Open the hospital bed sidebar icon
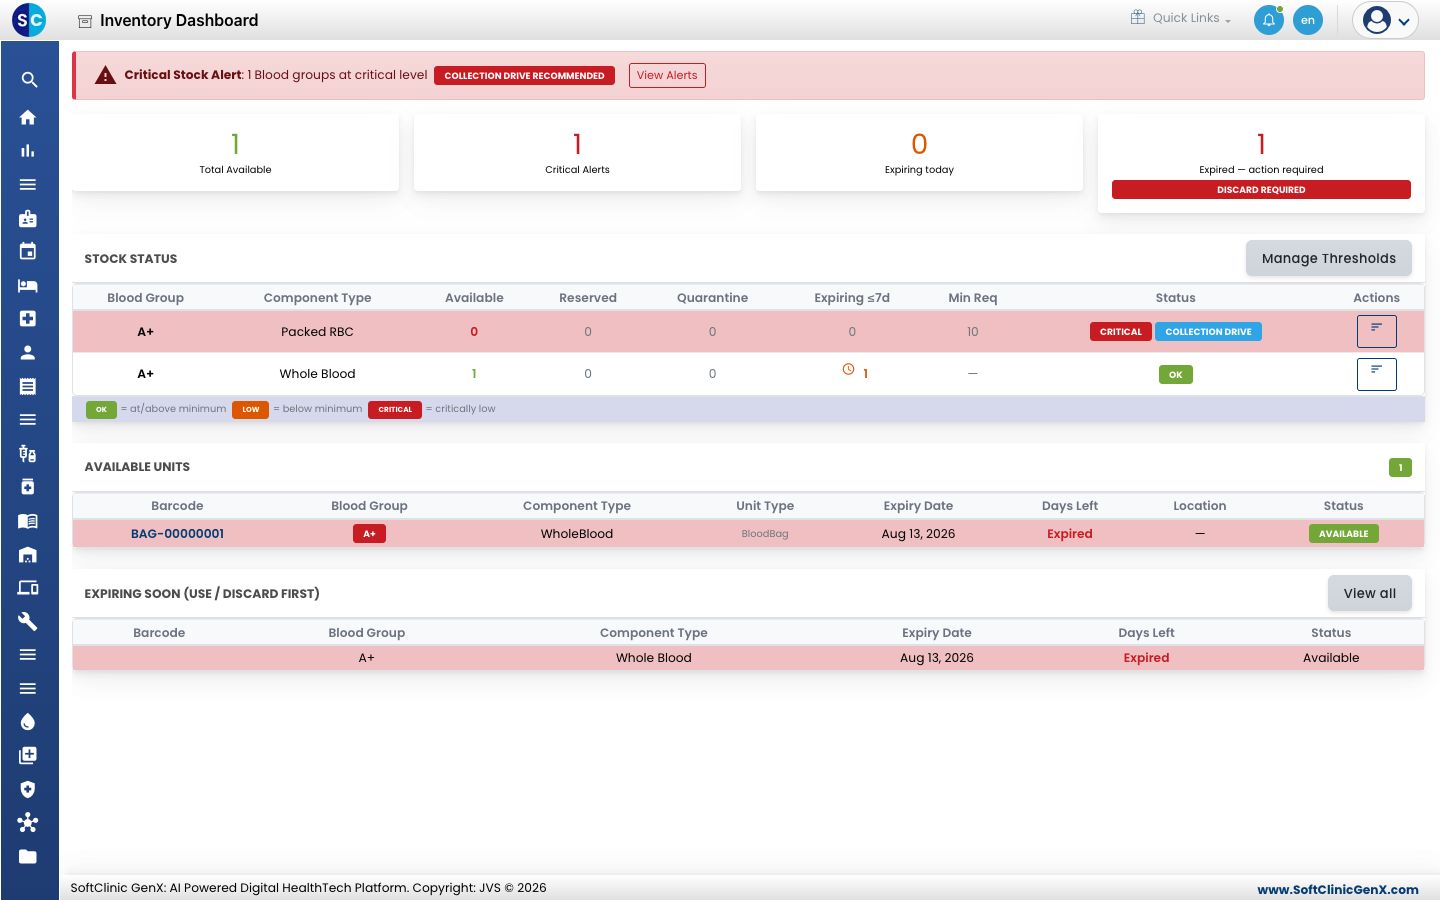Screen dimensions: 1440x900 (28, 285)
